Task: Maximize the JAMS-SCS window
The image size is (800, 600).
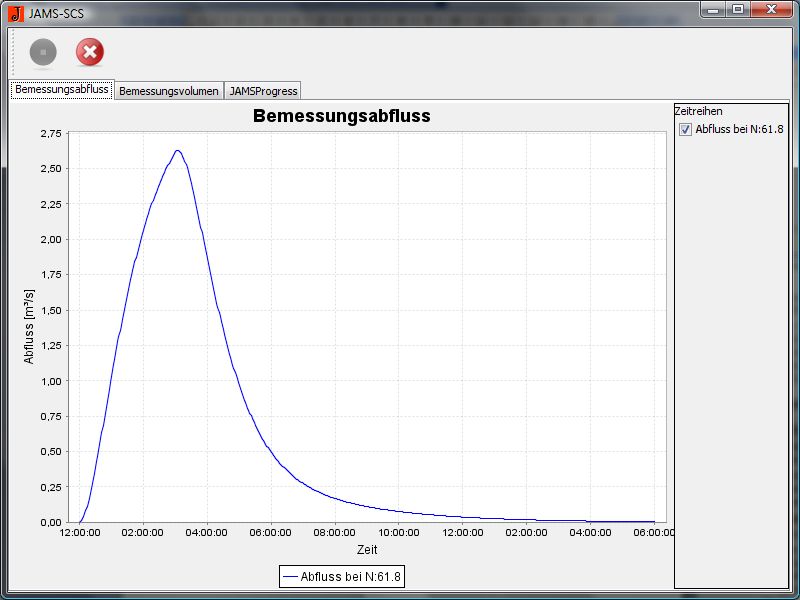Action: tap(738, 9)
